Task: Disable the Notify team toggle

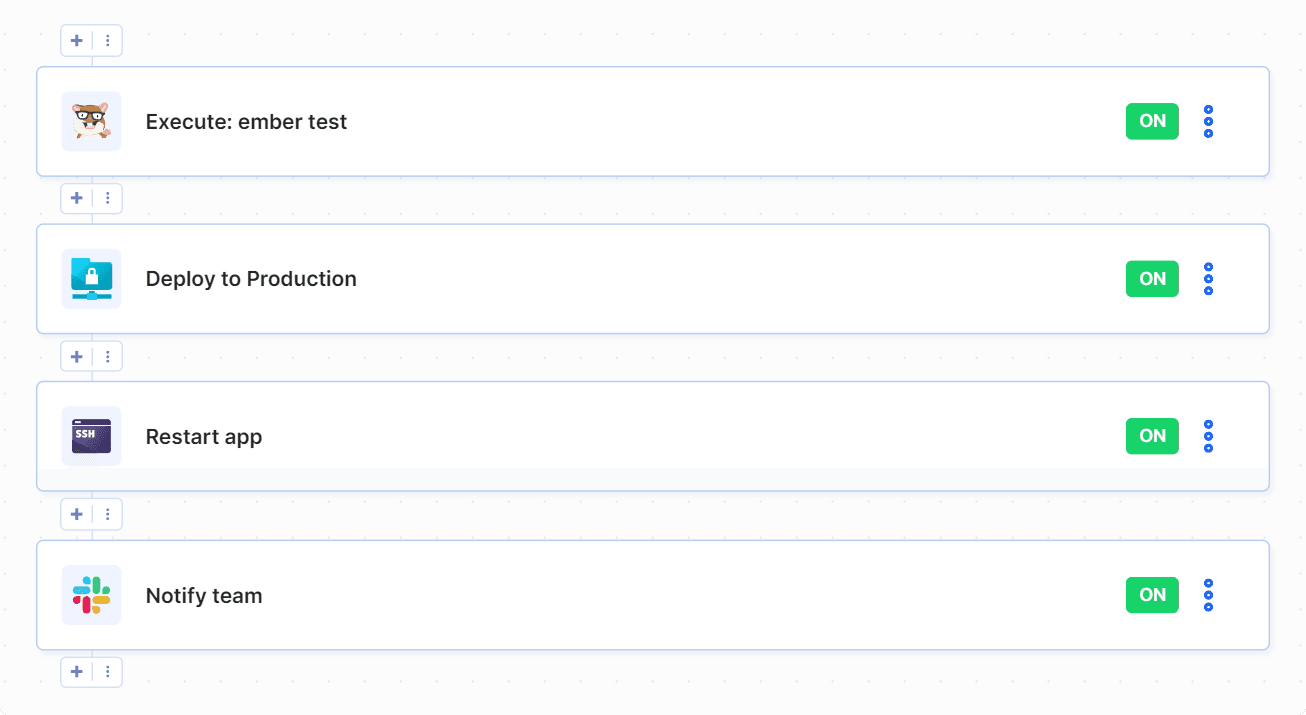Action: (1151, 594)
